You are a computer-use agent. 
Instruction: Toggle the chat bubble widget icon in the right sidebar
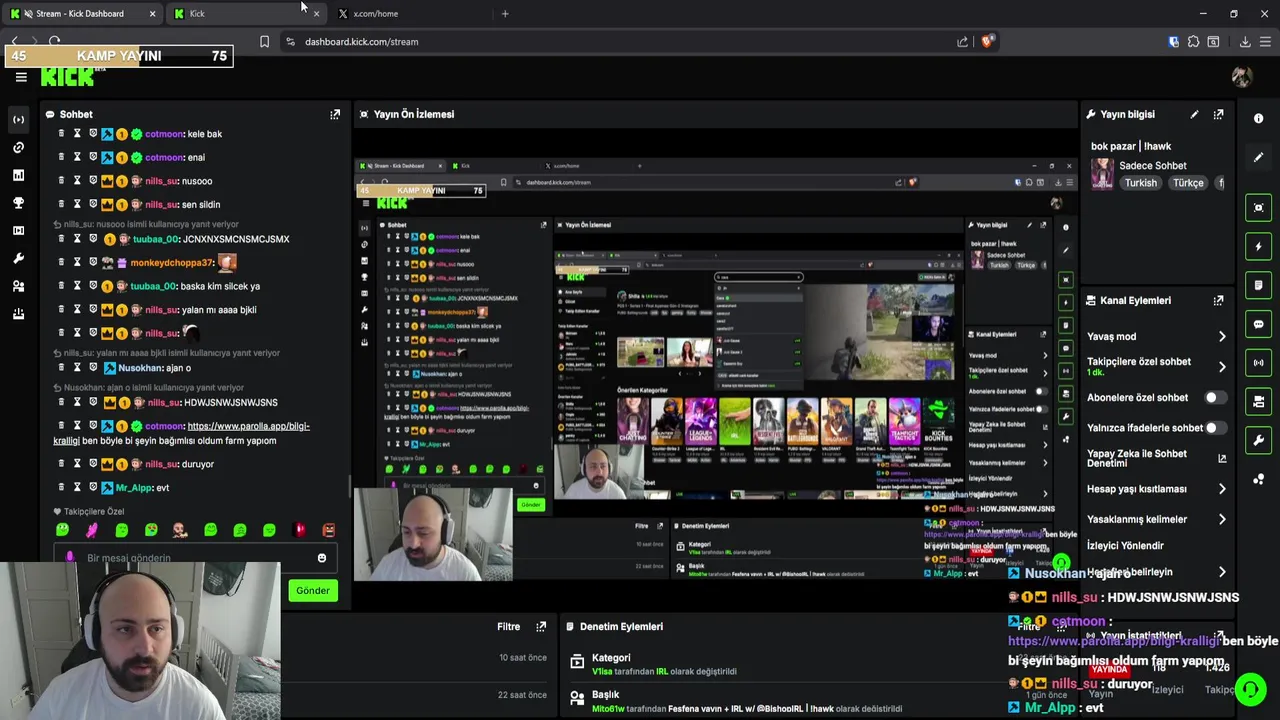(1258, 324)
